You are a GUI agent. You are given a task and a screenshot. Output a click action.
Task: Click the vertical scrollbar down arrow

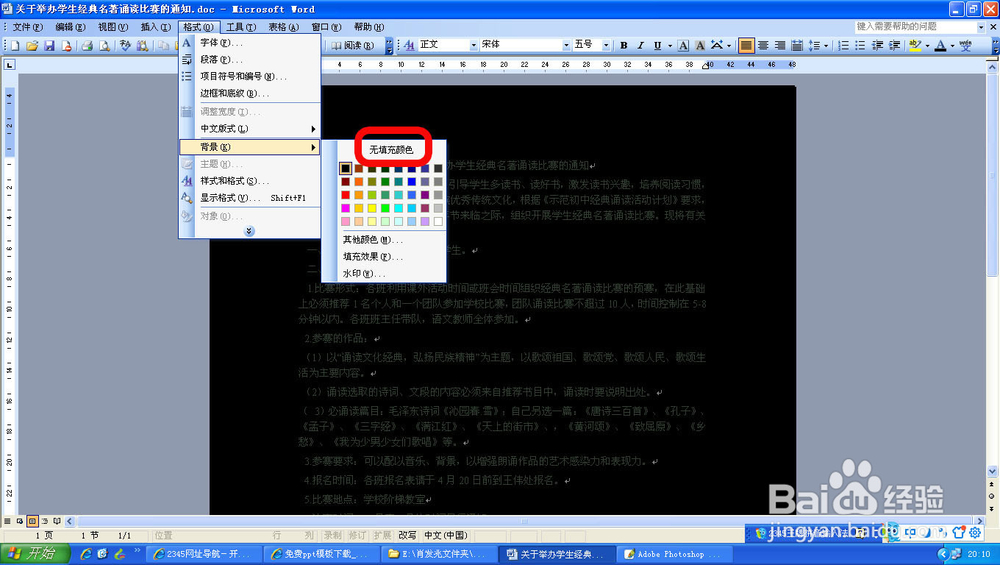[992, 471]
